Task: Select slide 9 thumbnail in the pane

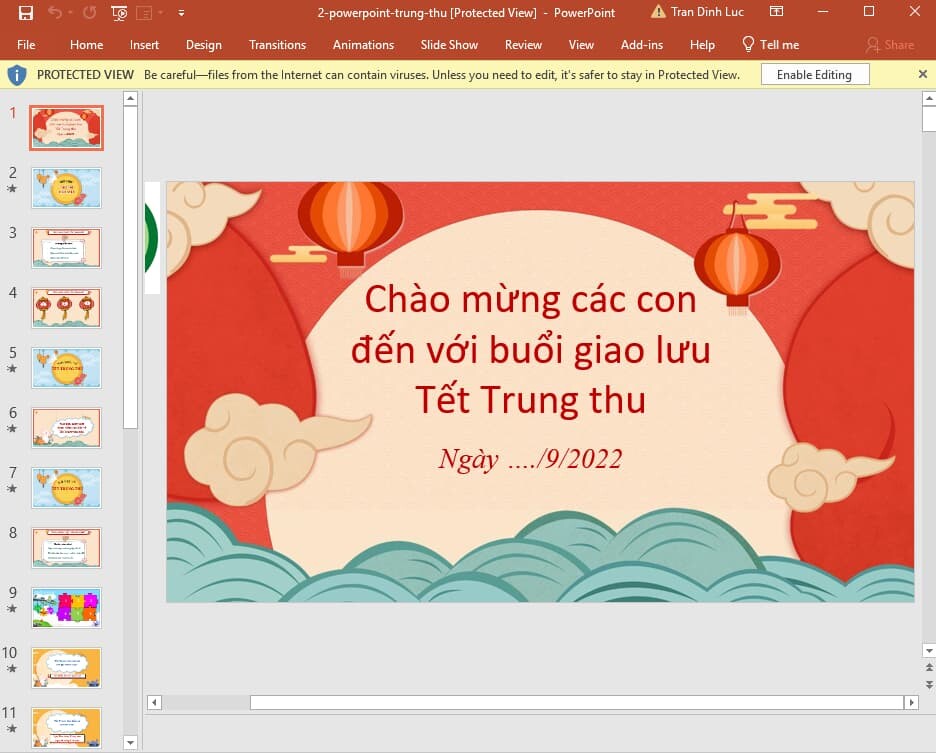Action: 66,607
